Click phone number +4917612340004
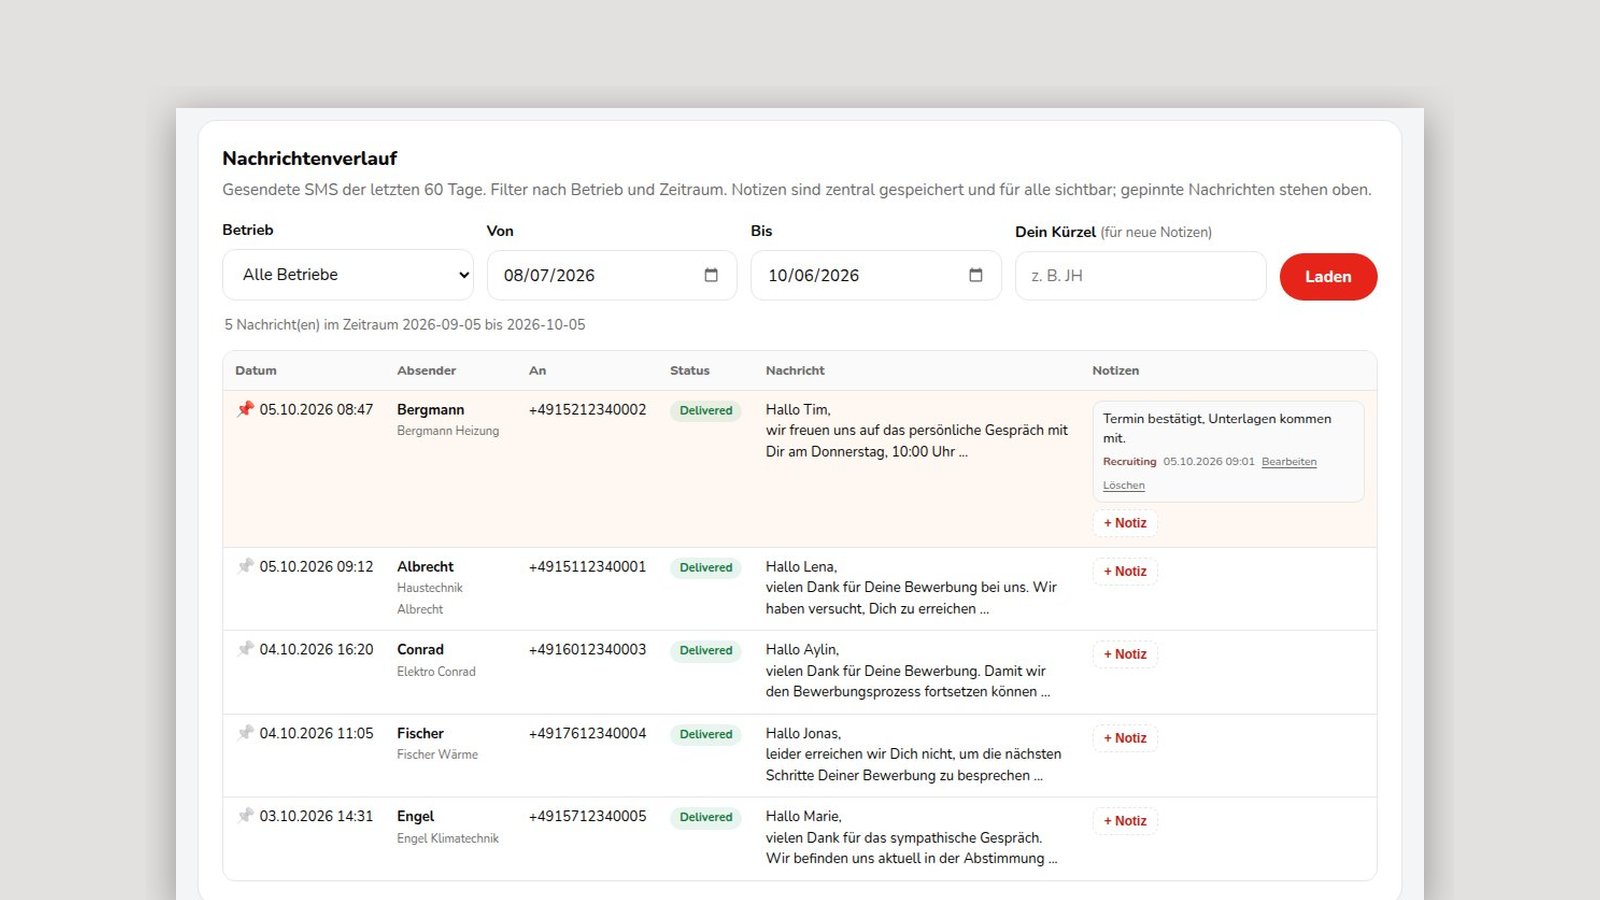Image resolution: width=1600 pixels, height=900 pixels. click(587, 734)
